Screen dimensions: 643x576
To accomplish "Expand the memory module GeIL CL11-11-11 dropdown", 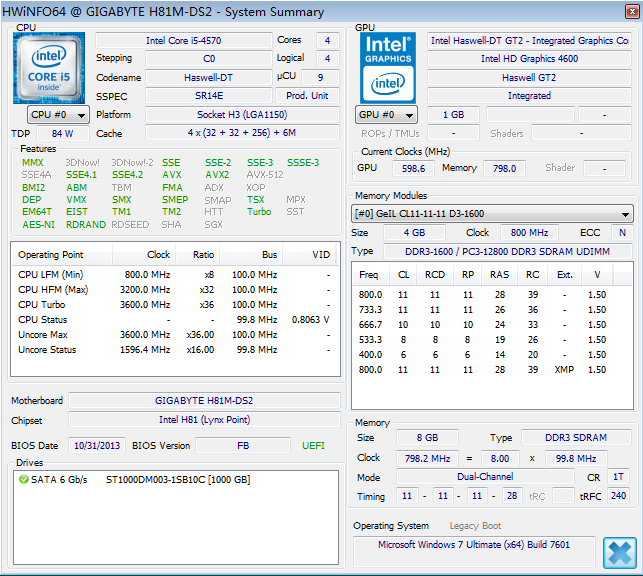I will coord(492,214).
